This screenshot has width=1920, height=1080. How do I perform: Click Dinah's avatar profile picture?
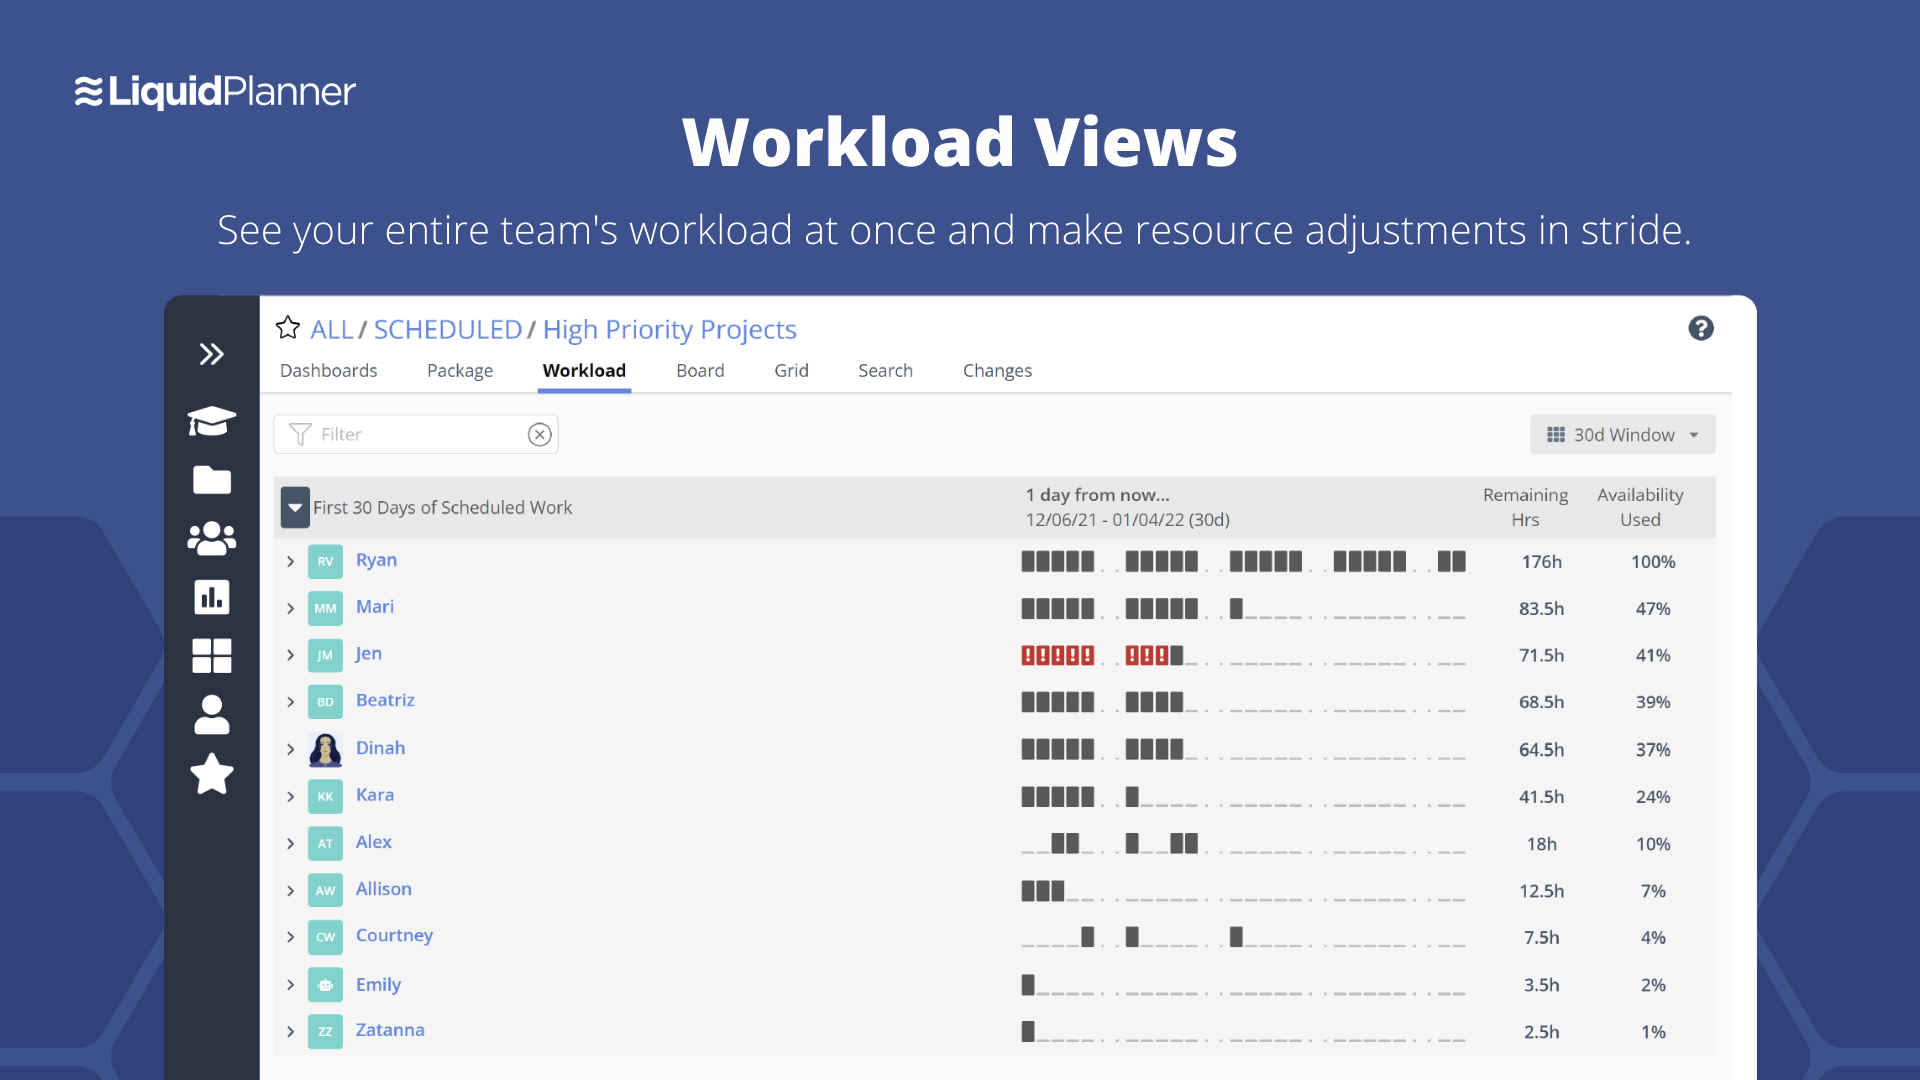pyautogui.click(x=326, y=748)
